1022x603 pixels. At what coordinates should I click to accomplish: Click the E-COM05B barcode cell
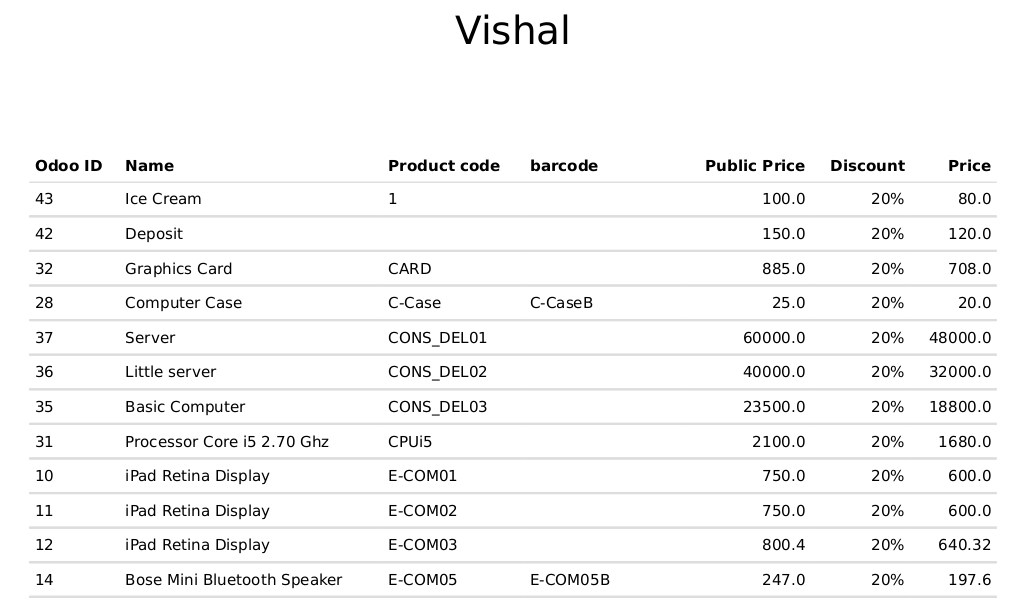569,580
